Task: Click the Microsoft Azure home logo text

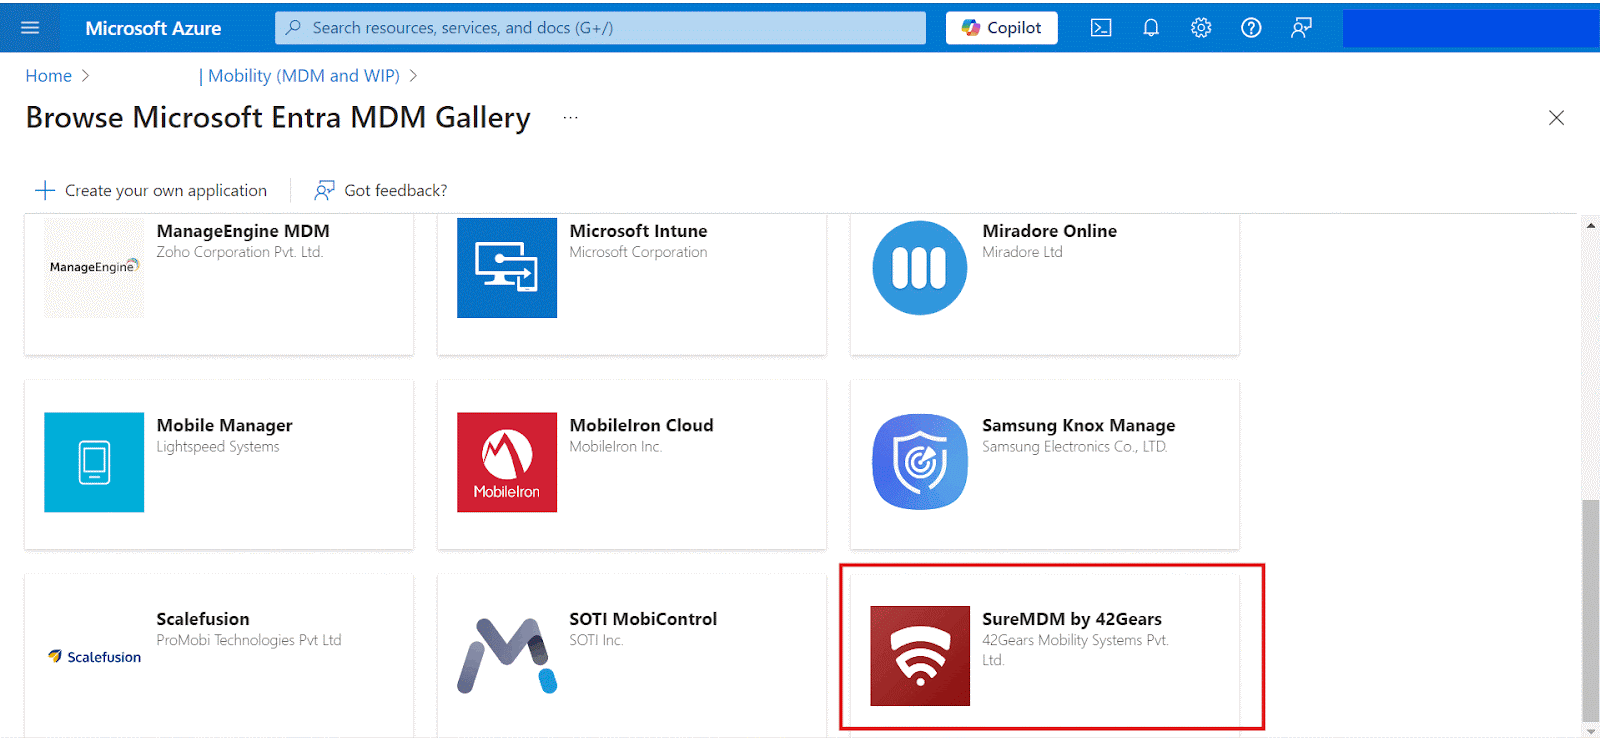Action: [153, 28]
